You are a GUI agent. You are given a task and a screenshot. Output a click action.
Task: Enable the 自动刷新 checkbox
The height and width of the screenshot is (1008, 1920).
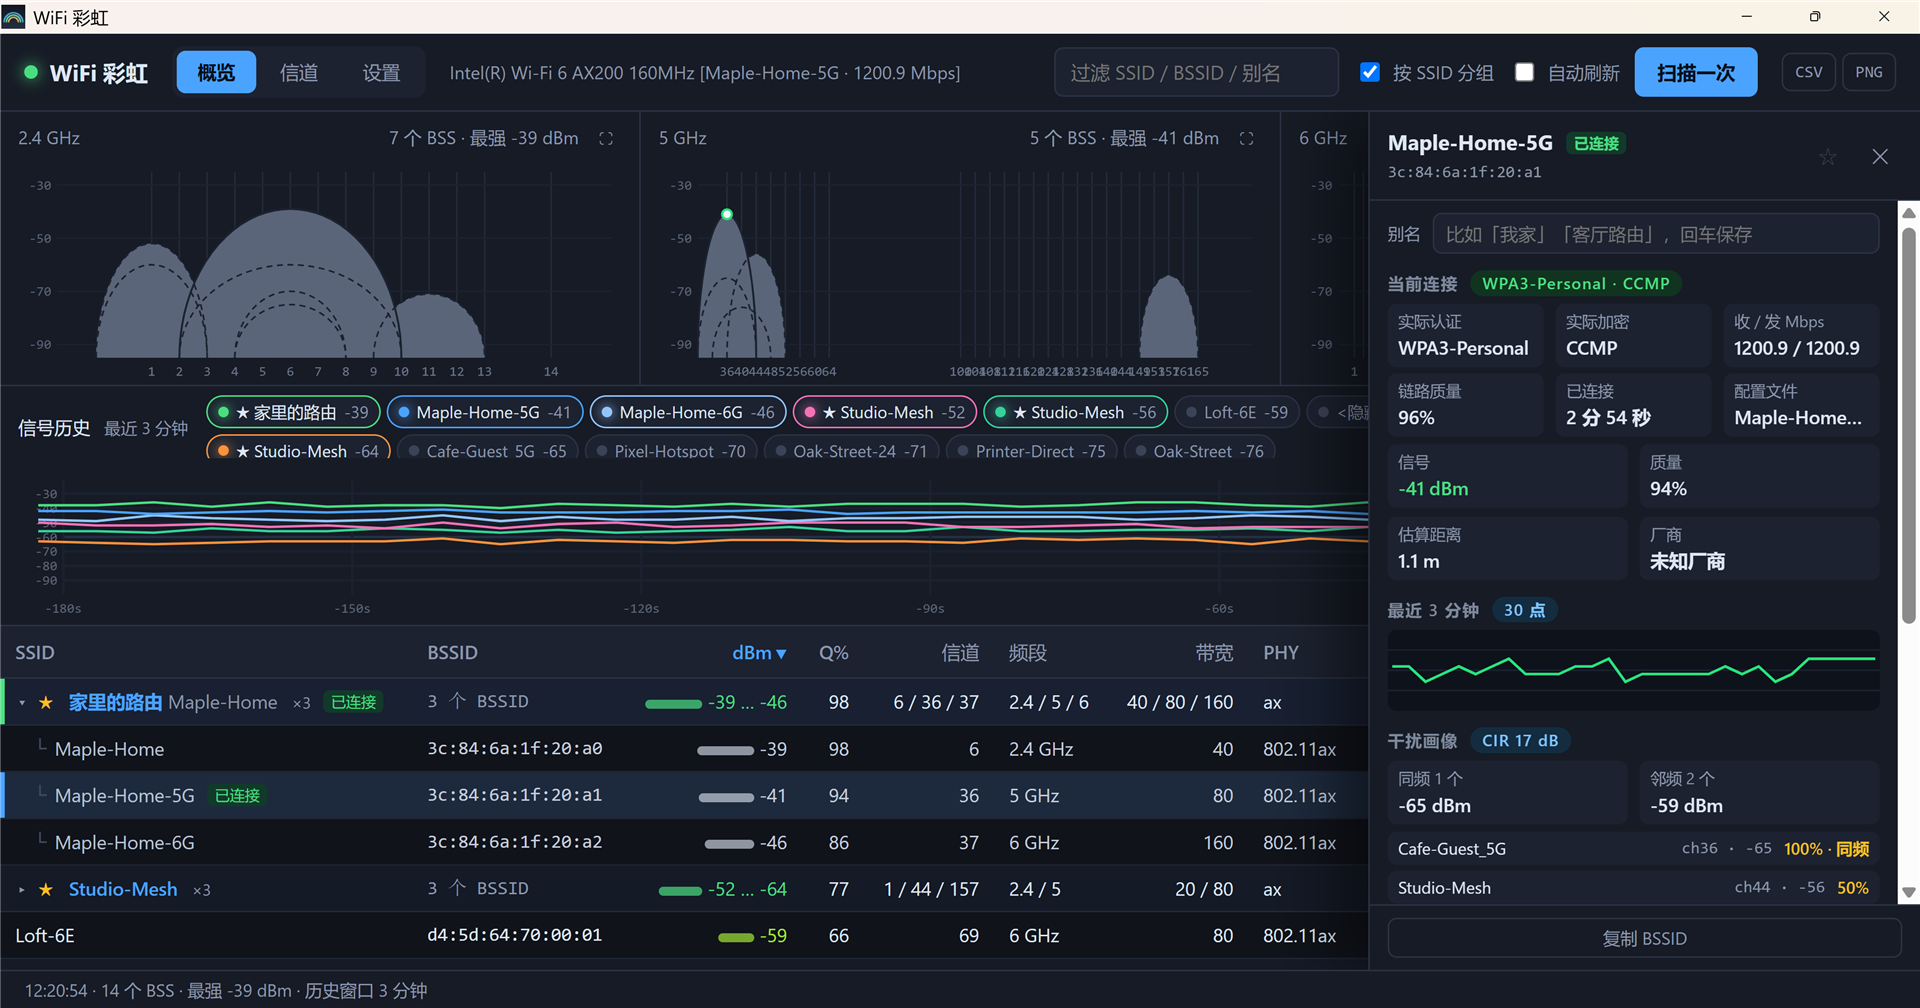click(x=1524, y=72)
